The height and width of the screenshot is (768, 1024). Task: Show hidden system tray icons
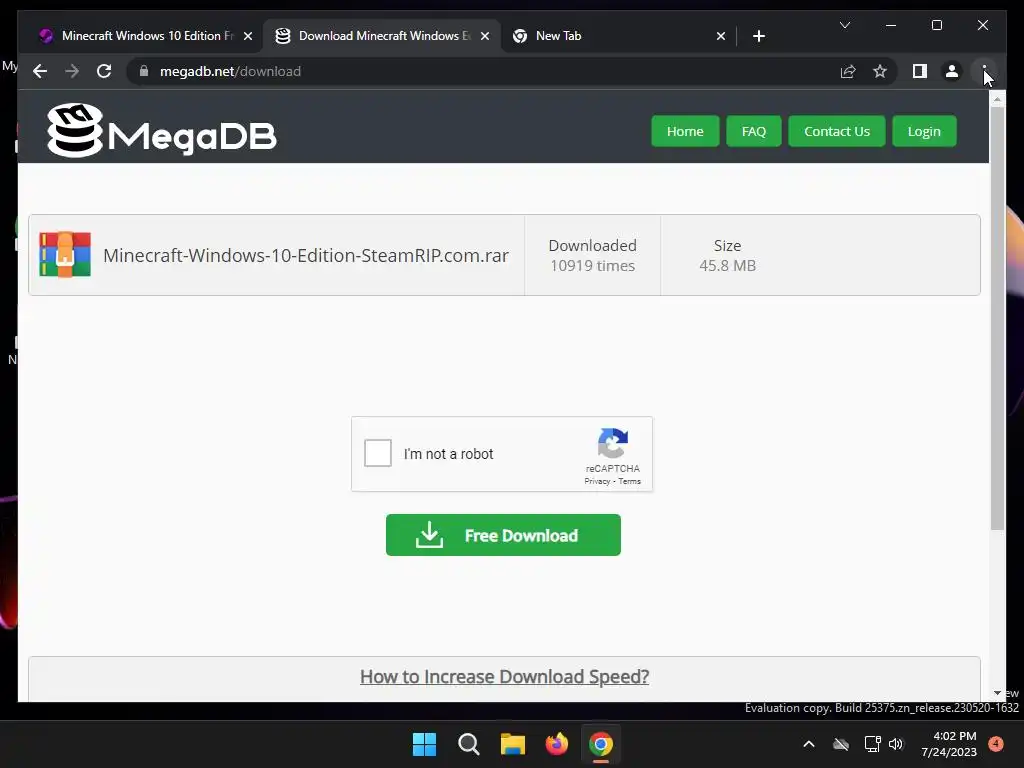[808, 744]
